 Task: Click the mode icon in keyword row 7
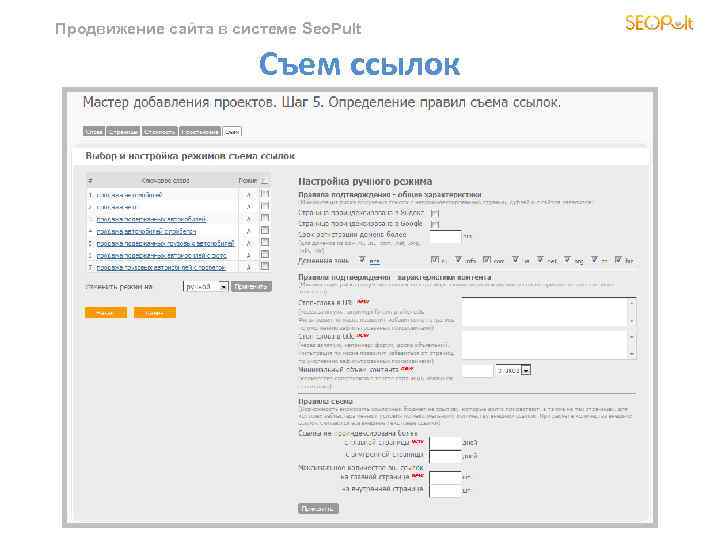249,267
